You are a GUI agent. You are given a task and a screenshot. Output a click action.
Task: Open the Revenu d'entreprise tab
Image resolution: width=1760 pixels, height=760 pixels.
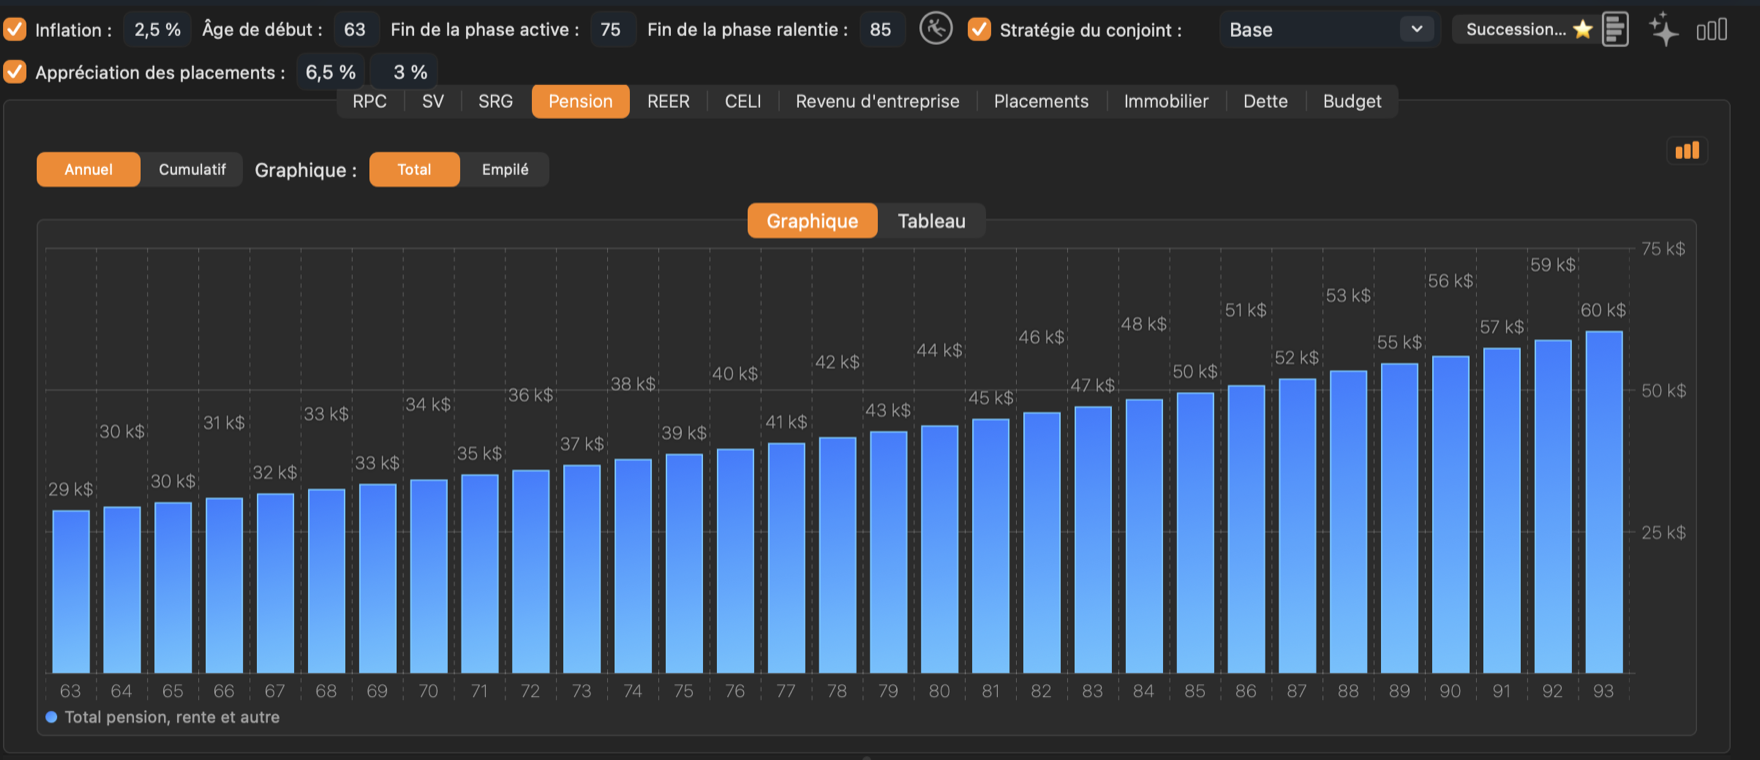(877, 101)
